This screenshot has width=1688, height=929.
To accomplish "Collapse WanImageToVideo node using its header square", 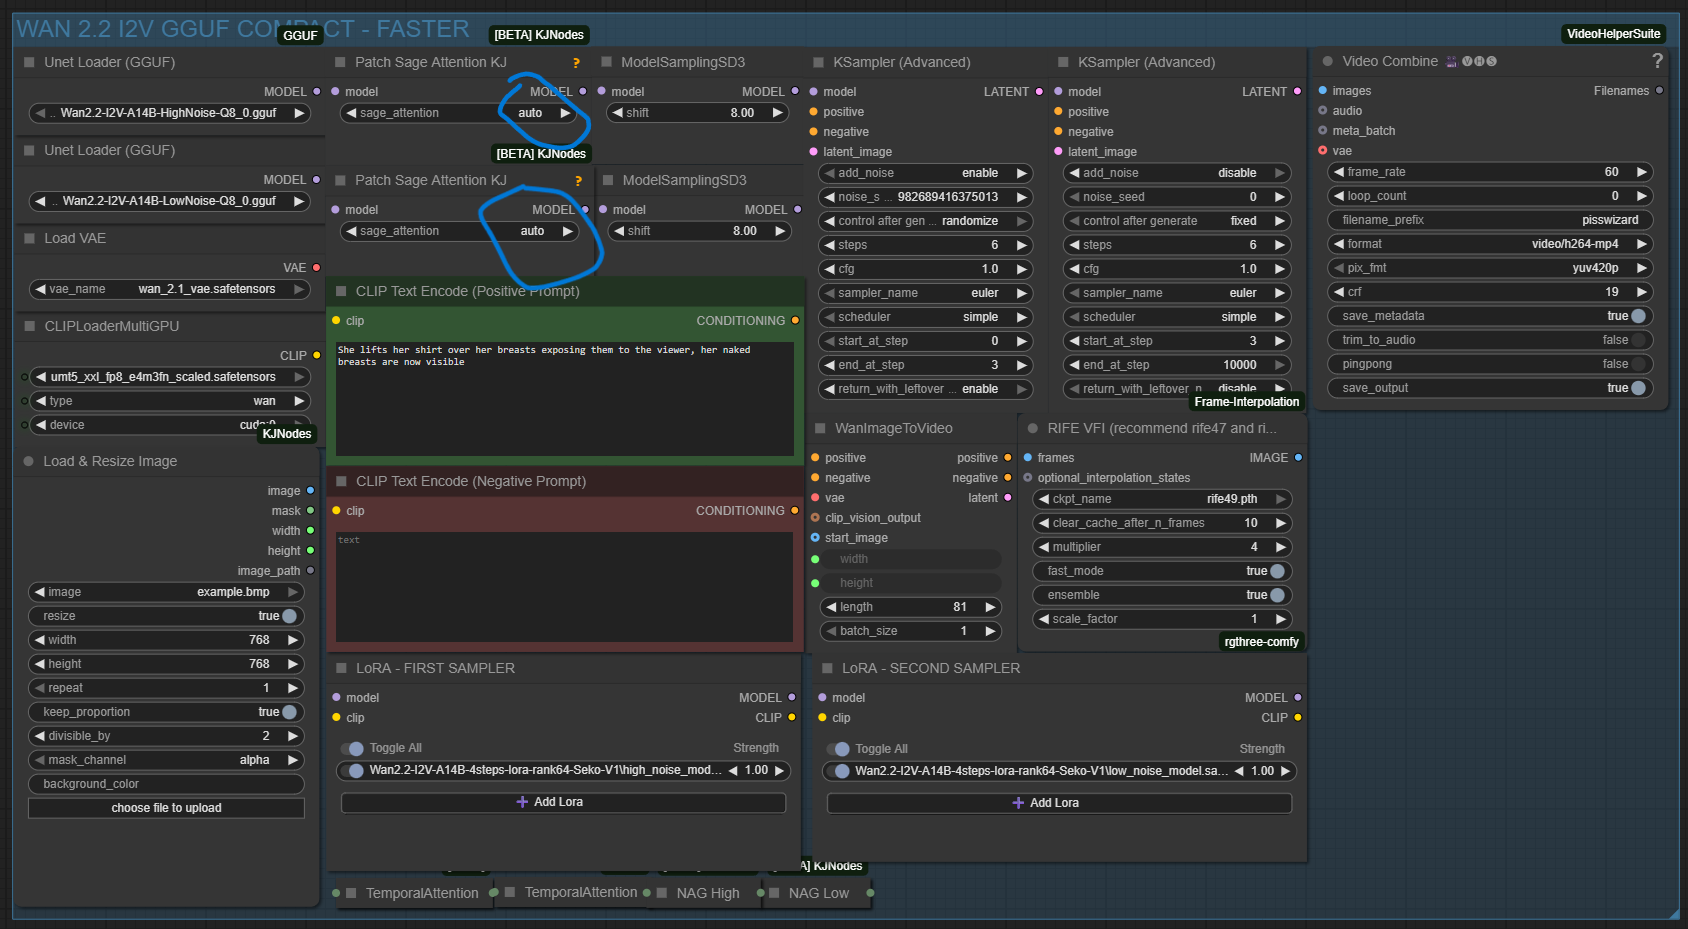I will [819, 428].
